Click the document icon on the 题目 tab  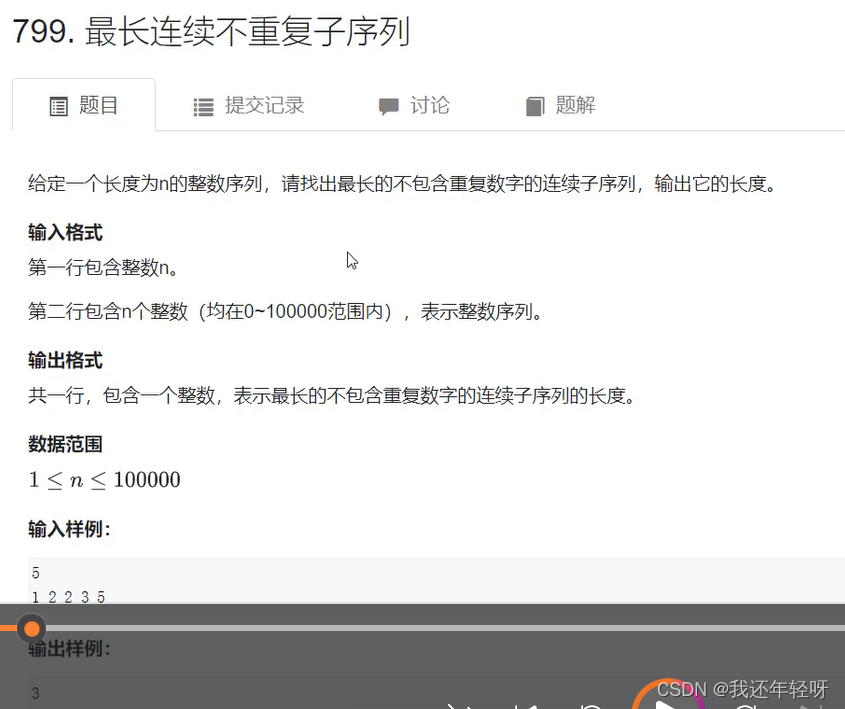point(59,105)
